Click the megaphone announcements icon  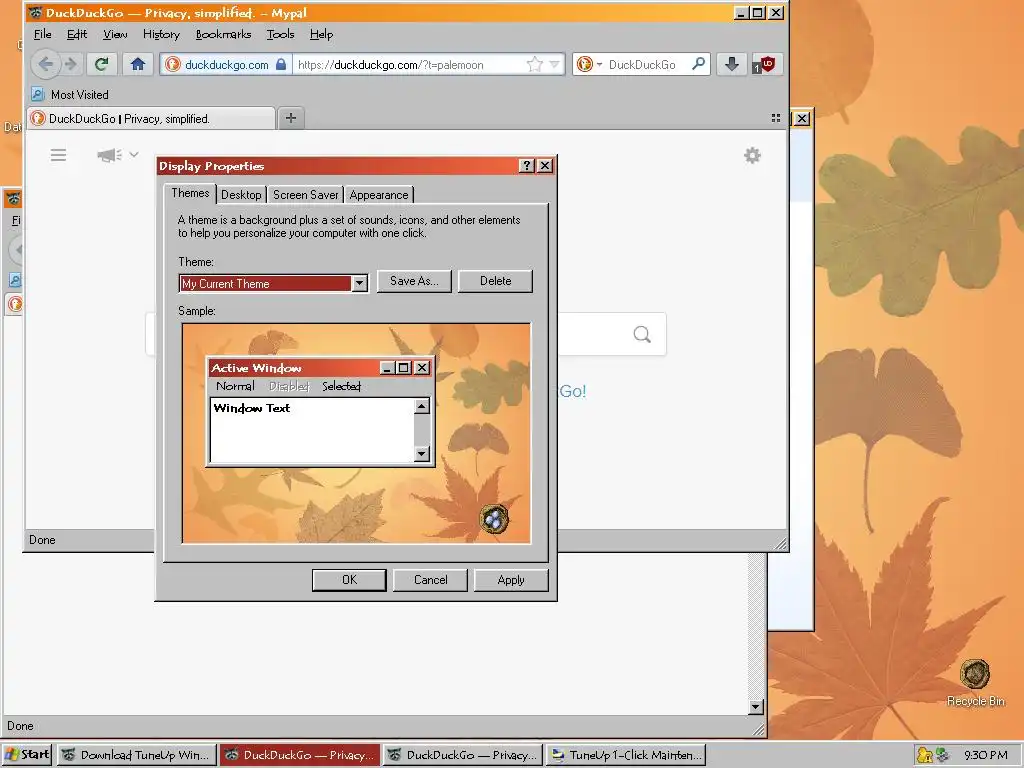[x=109, y=155]
